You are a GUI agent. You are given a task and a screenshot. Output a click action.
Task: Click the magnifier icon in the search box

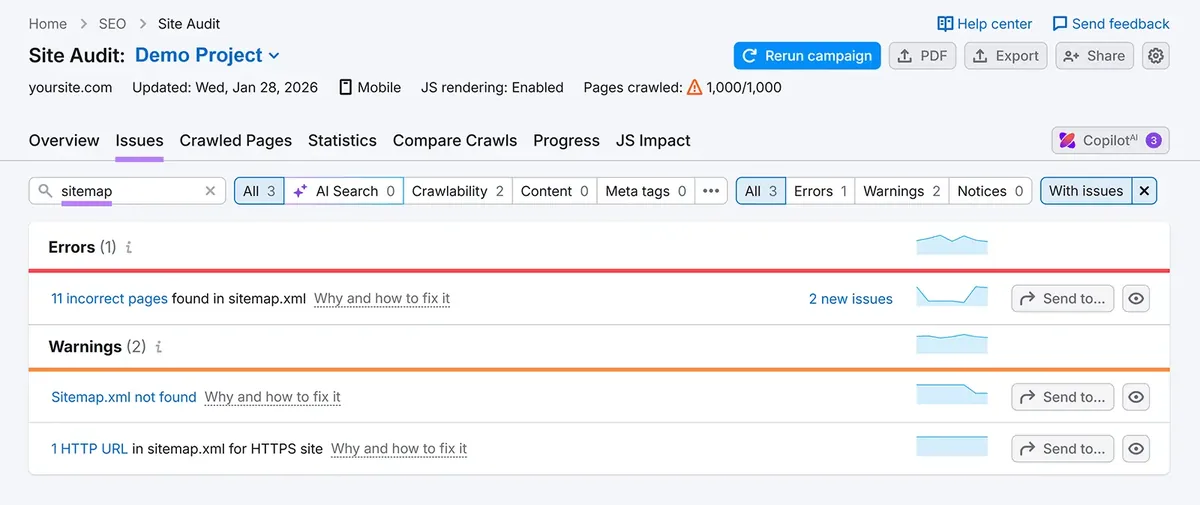[x=45, y=191]
